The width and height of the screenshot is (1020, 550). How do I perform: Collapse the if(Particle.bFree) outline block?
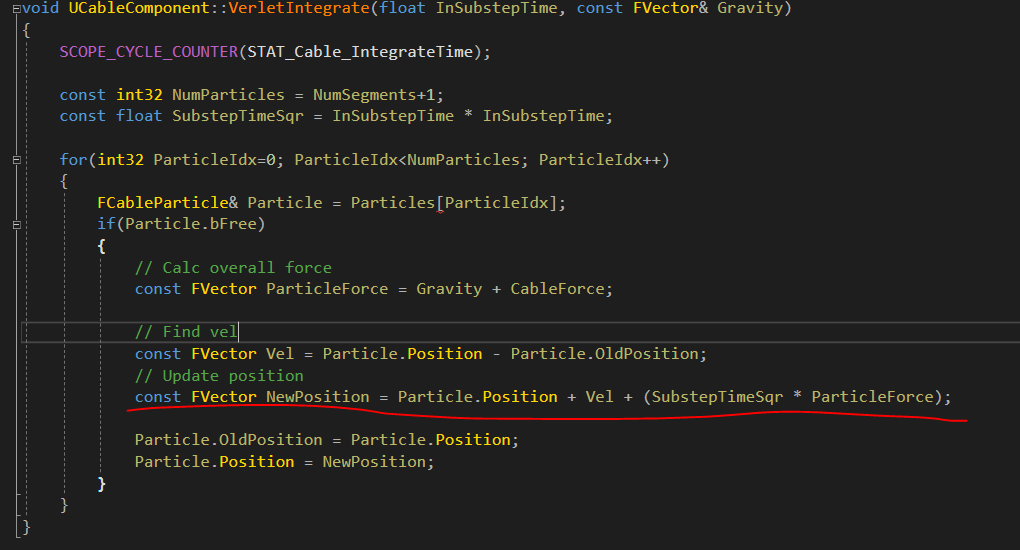tap(16, 224)
